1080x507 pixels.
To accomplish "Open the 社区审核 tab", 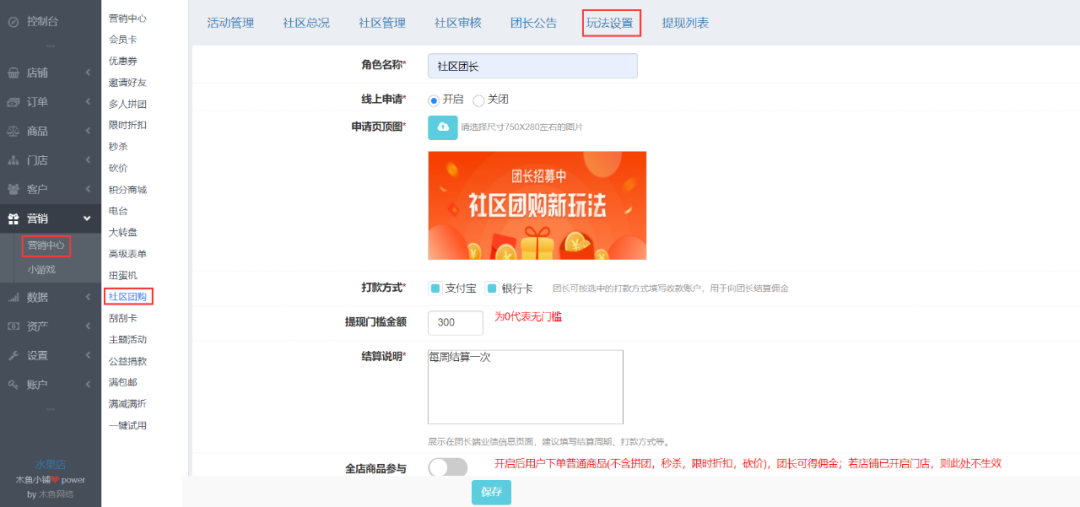I will coord(458,23).
